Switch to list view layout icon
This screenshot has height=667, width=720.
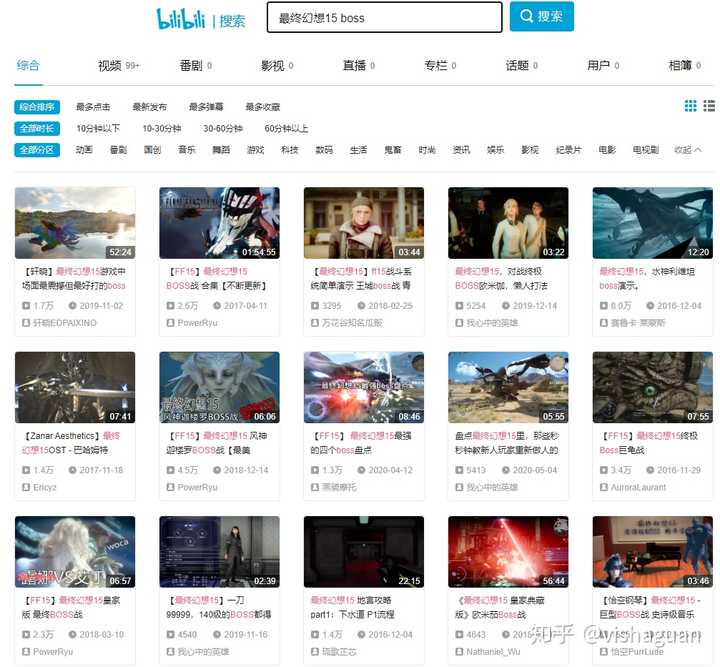point(709,106)
